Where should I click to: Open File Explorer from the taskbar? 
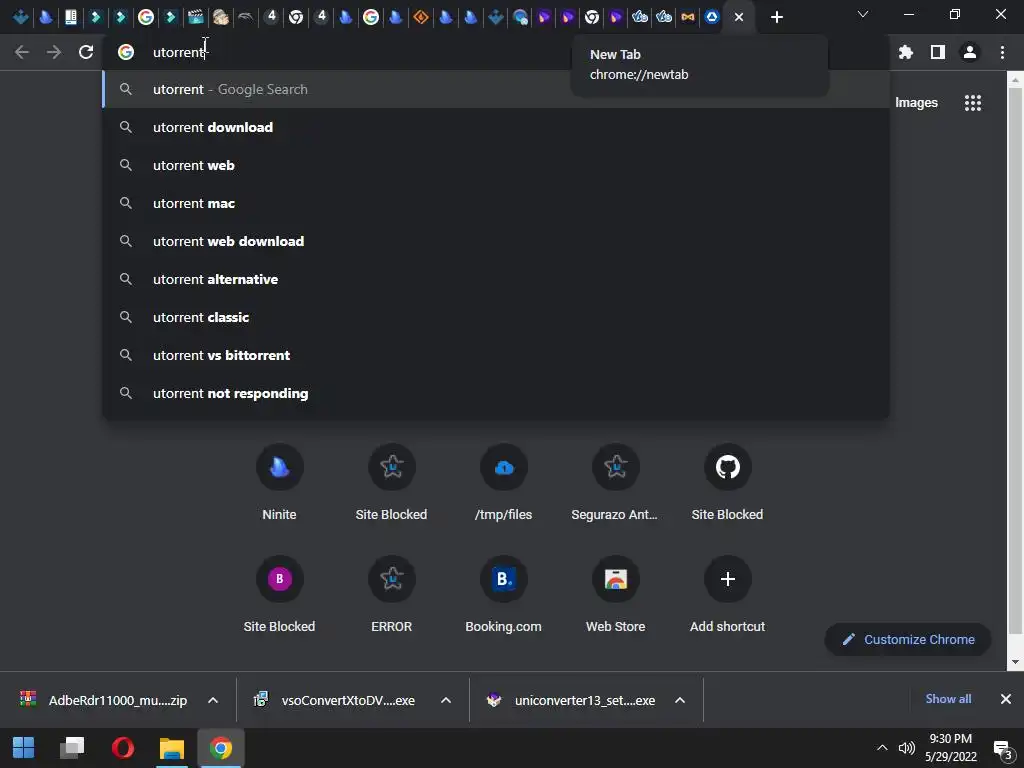click(x=172, y=748)
